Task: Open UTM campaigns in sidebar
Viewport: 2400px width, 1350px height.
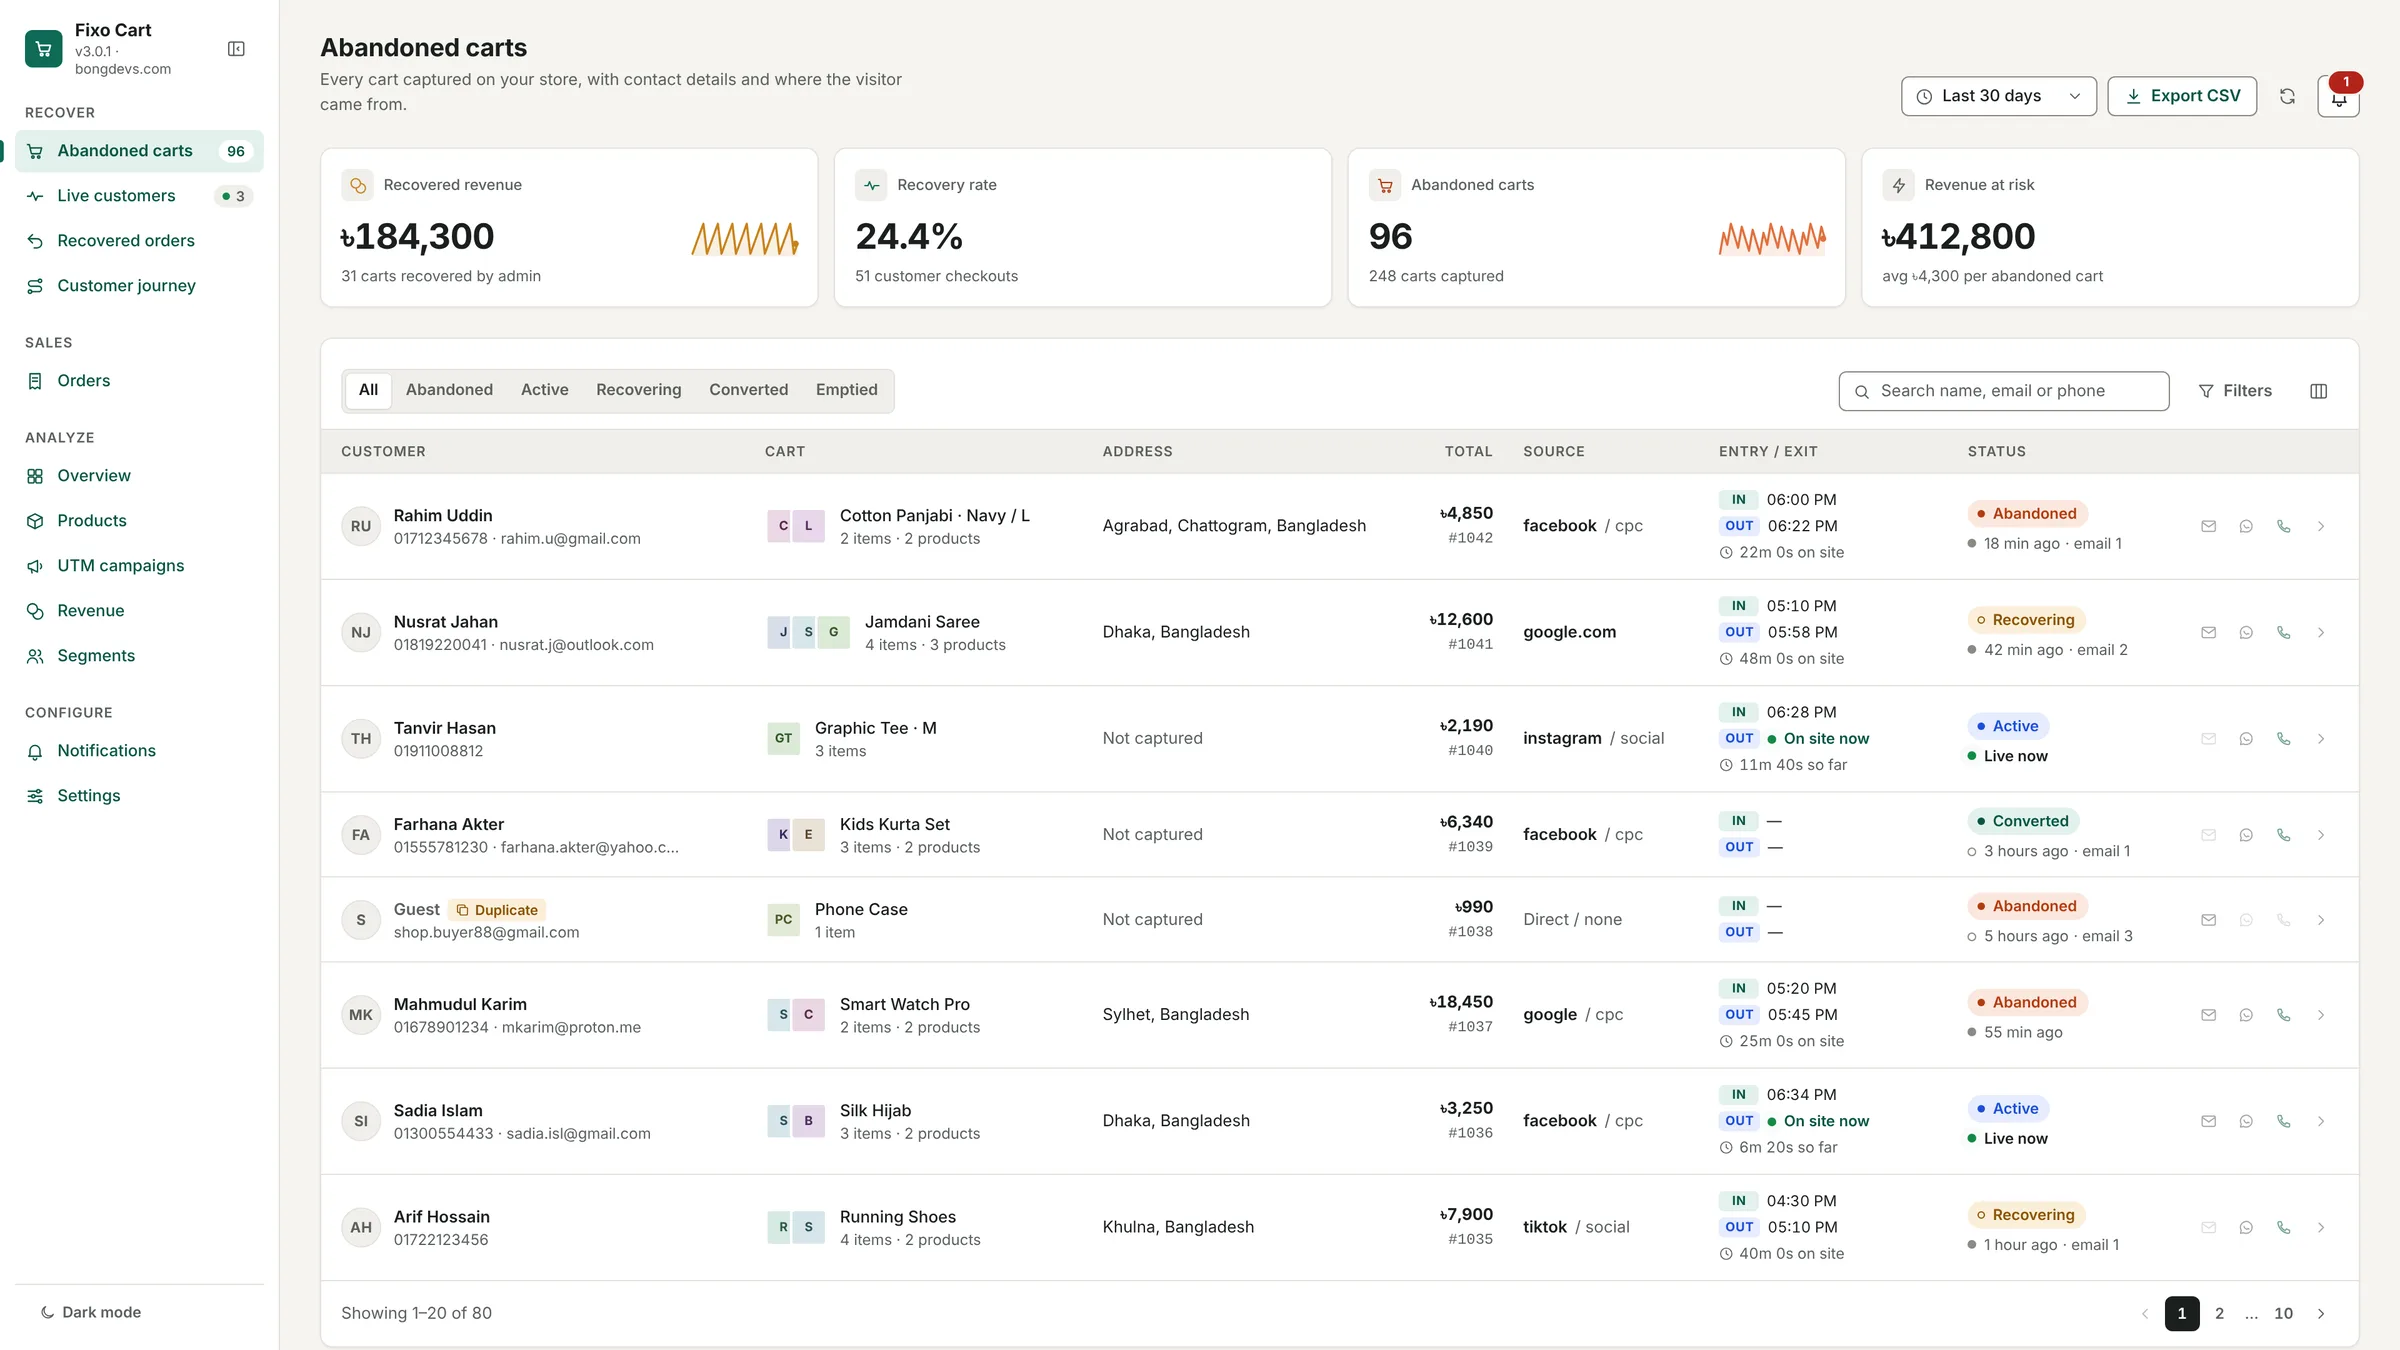Action: coord(139,566)
